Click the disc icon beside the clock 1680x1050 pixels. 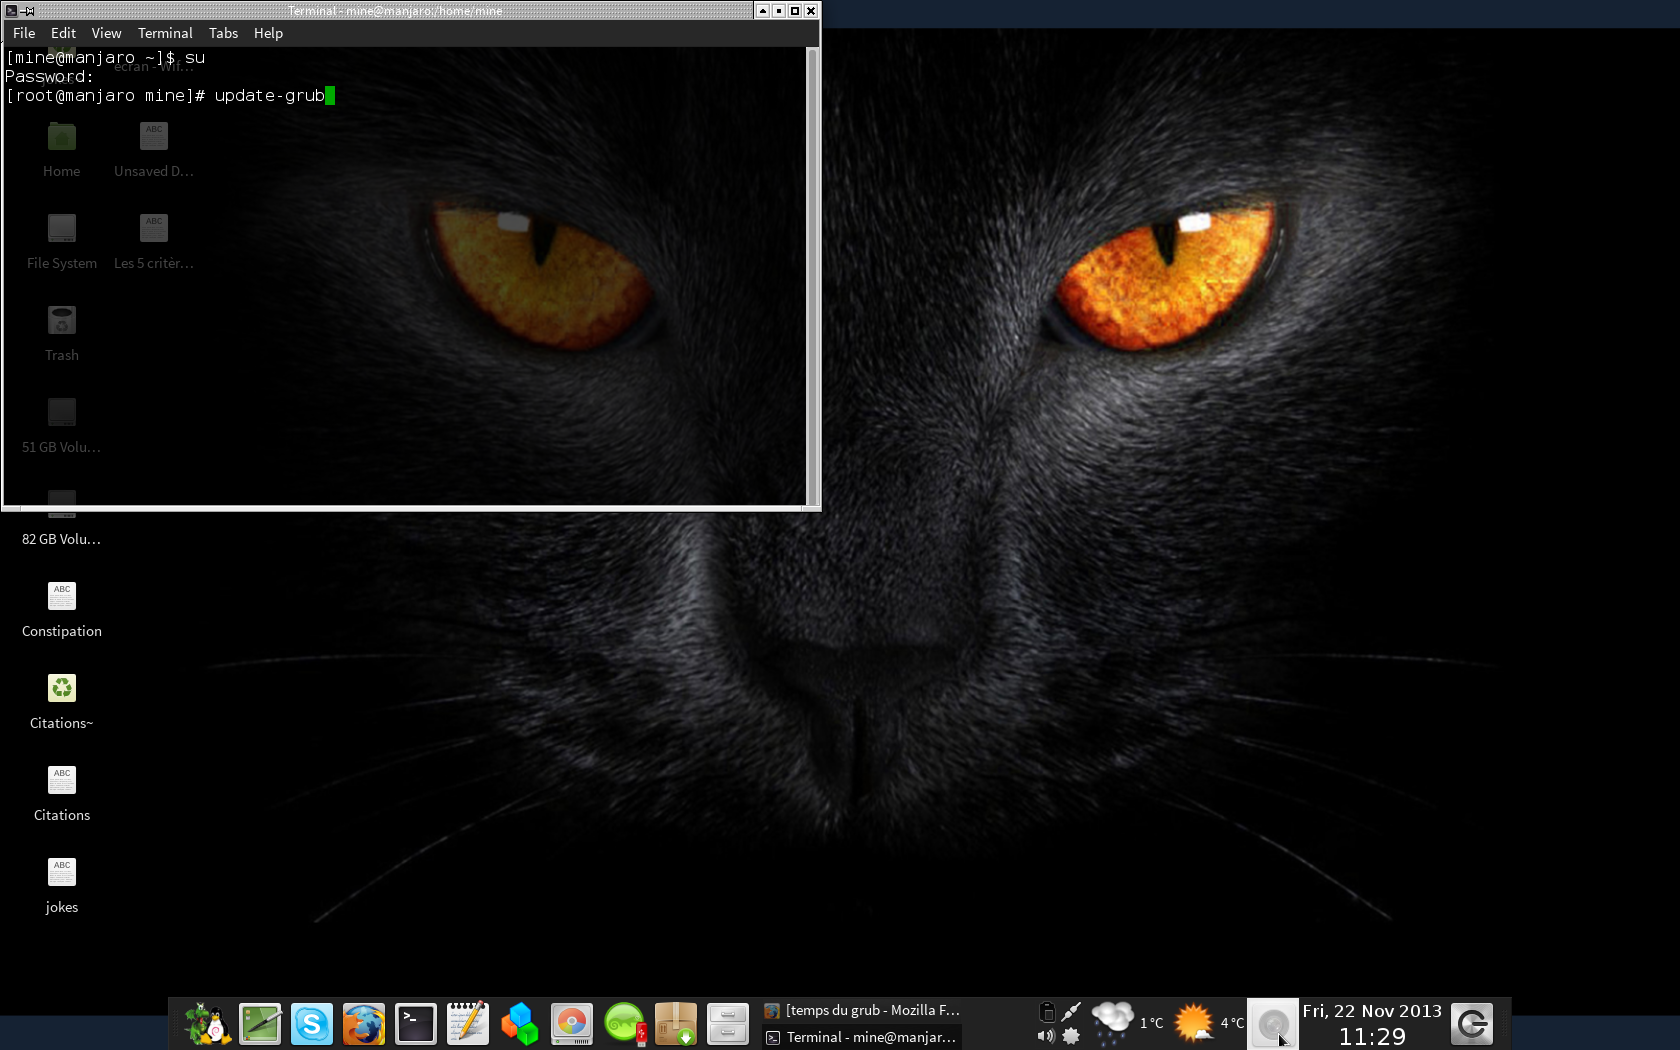click(x=1273, y=1024)
